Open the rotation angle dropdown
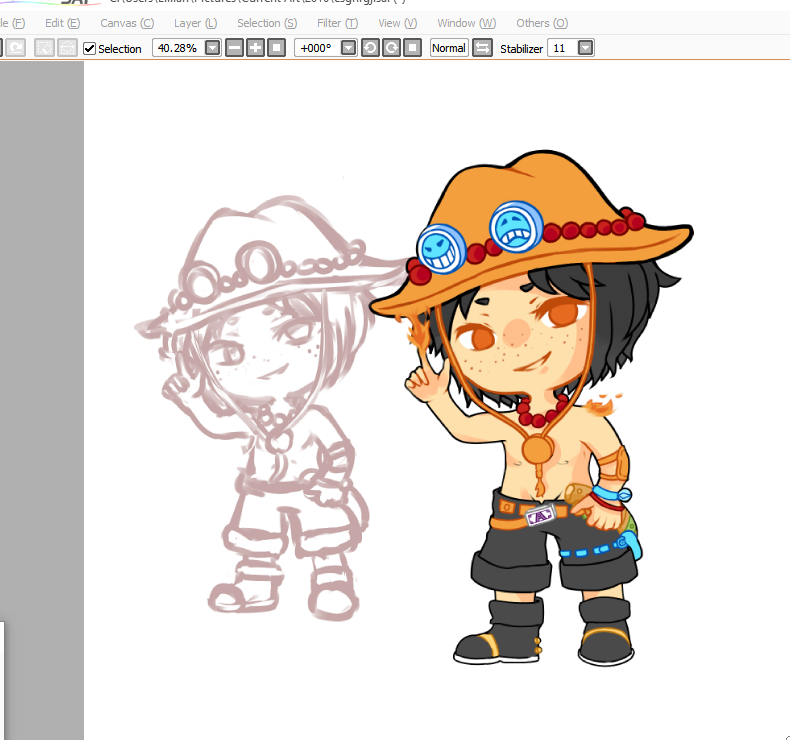 [x=349, y=48]
